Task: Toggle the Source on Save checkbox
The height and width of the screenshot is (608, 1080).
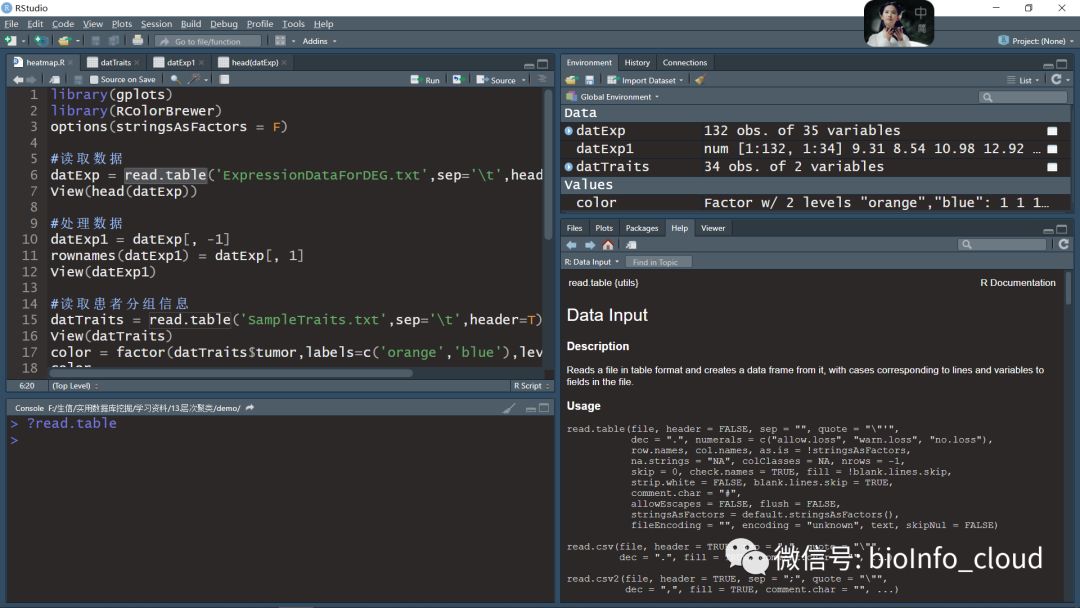Action: (x=94, y=80)
